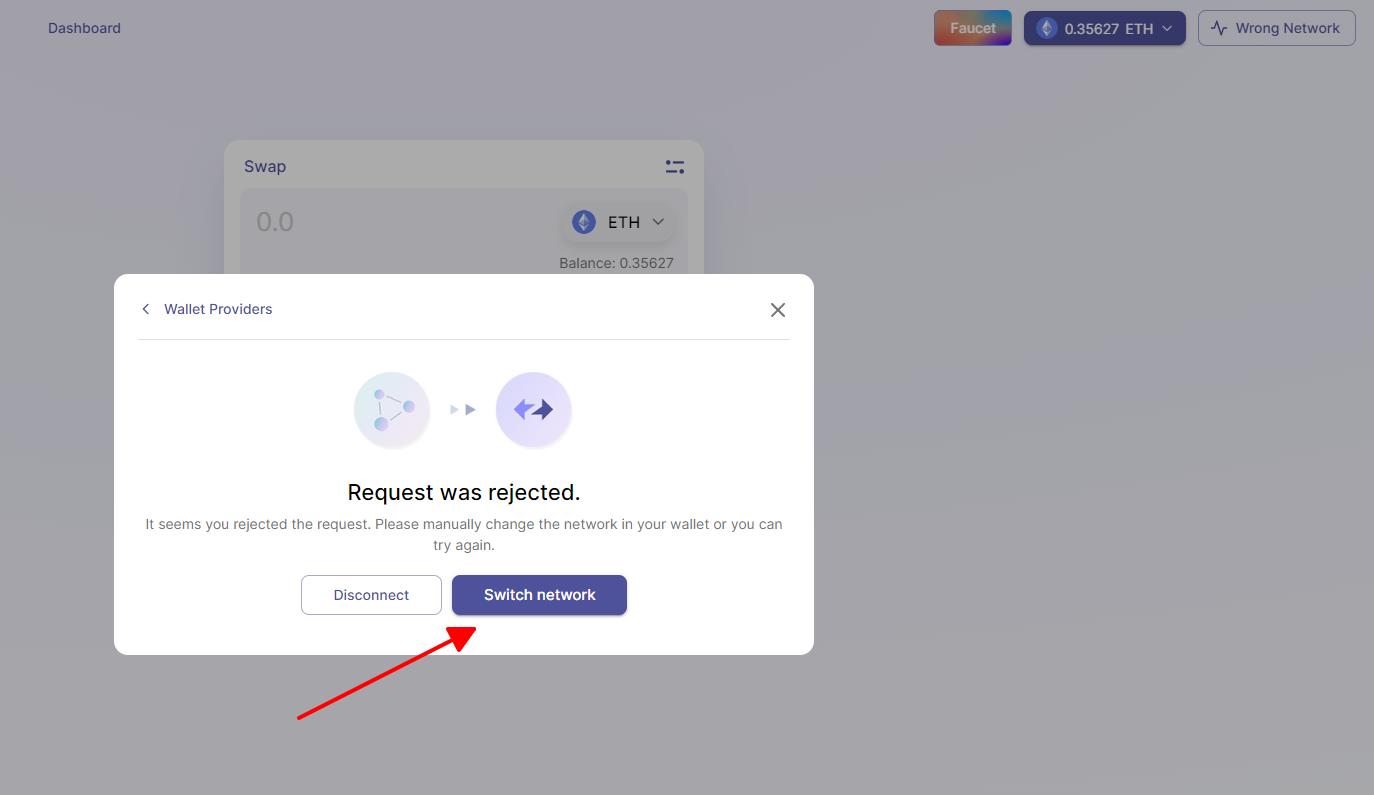The height and width of the screenshot is (795, 1374).
Task: Open swap settings sliders icon
Action: 675,167
